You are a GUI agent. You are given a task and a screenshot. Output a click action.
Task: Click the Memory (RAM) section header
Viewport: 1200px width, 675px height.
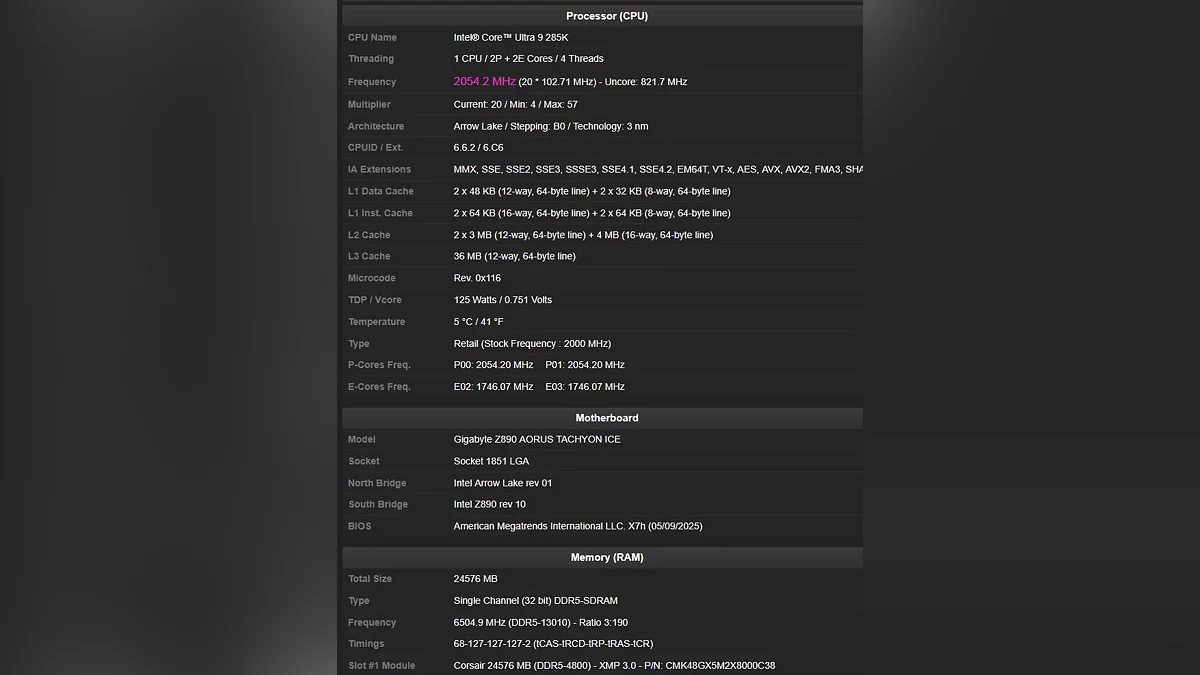click(x=606, y=557)
